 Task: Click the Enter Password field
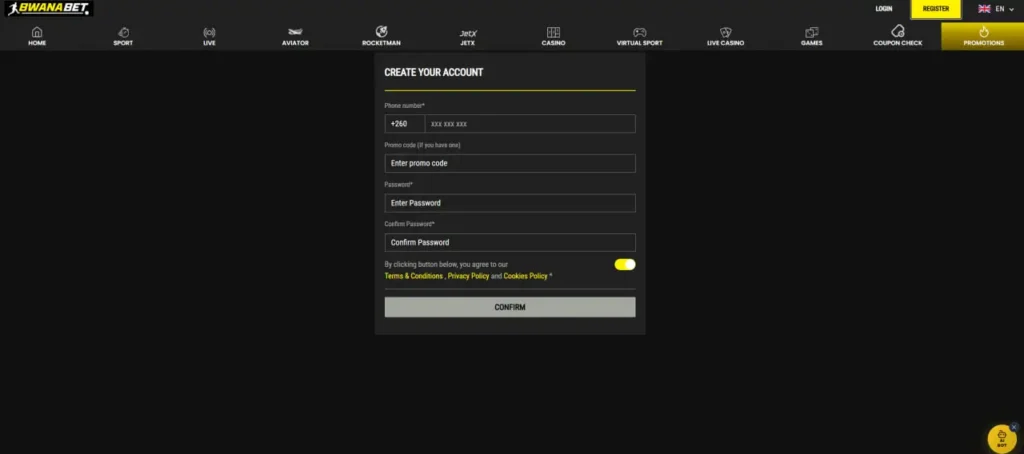coord(509,203)
